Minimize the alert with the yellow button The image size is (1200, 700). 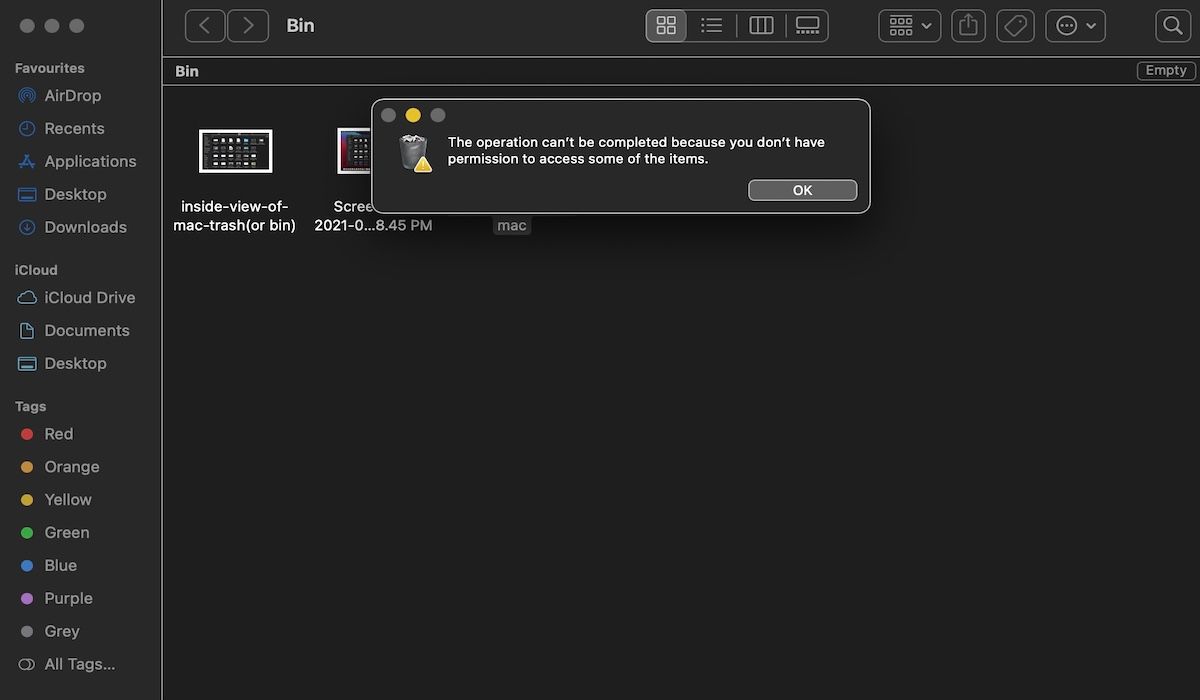point(413,116)
